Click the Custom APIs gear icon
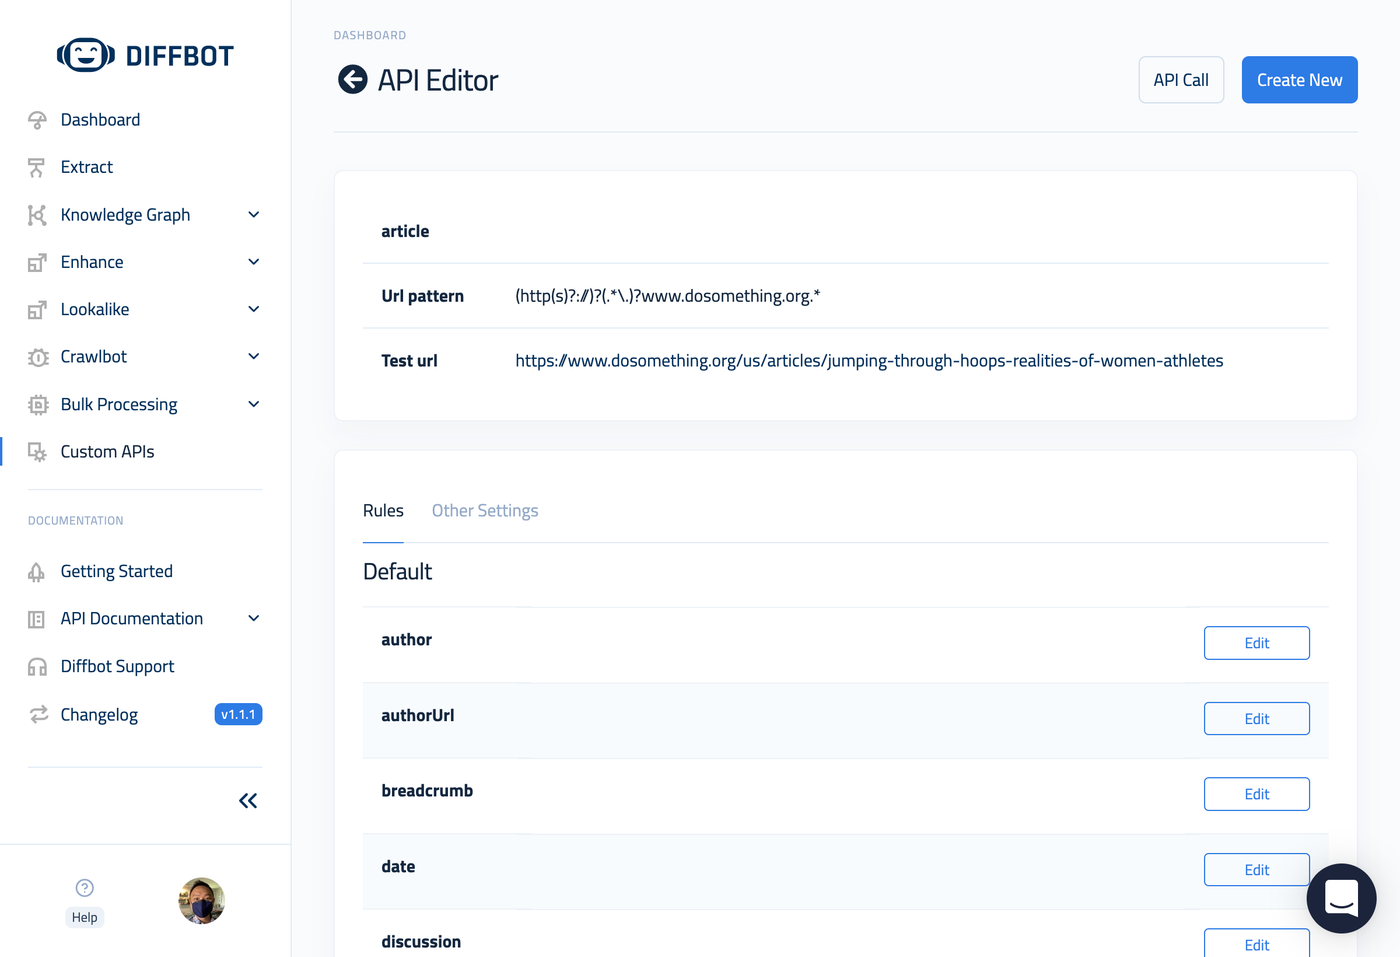 [37, 452]
